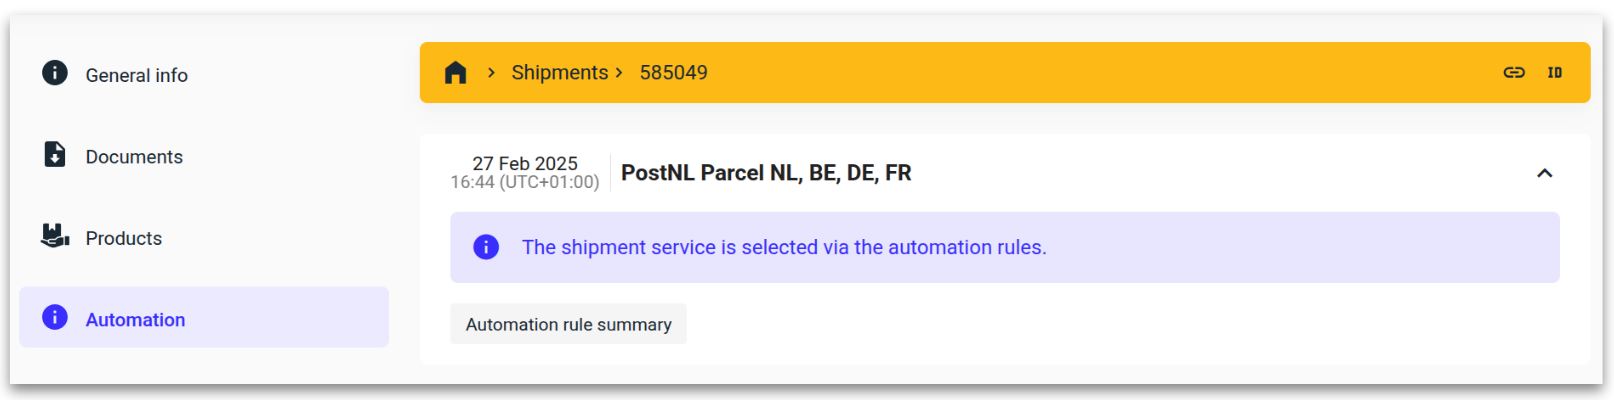
Task: Switch to the Documents section
Action: 134,157
